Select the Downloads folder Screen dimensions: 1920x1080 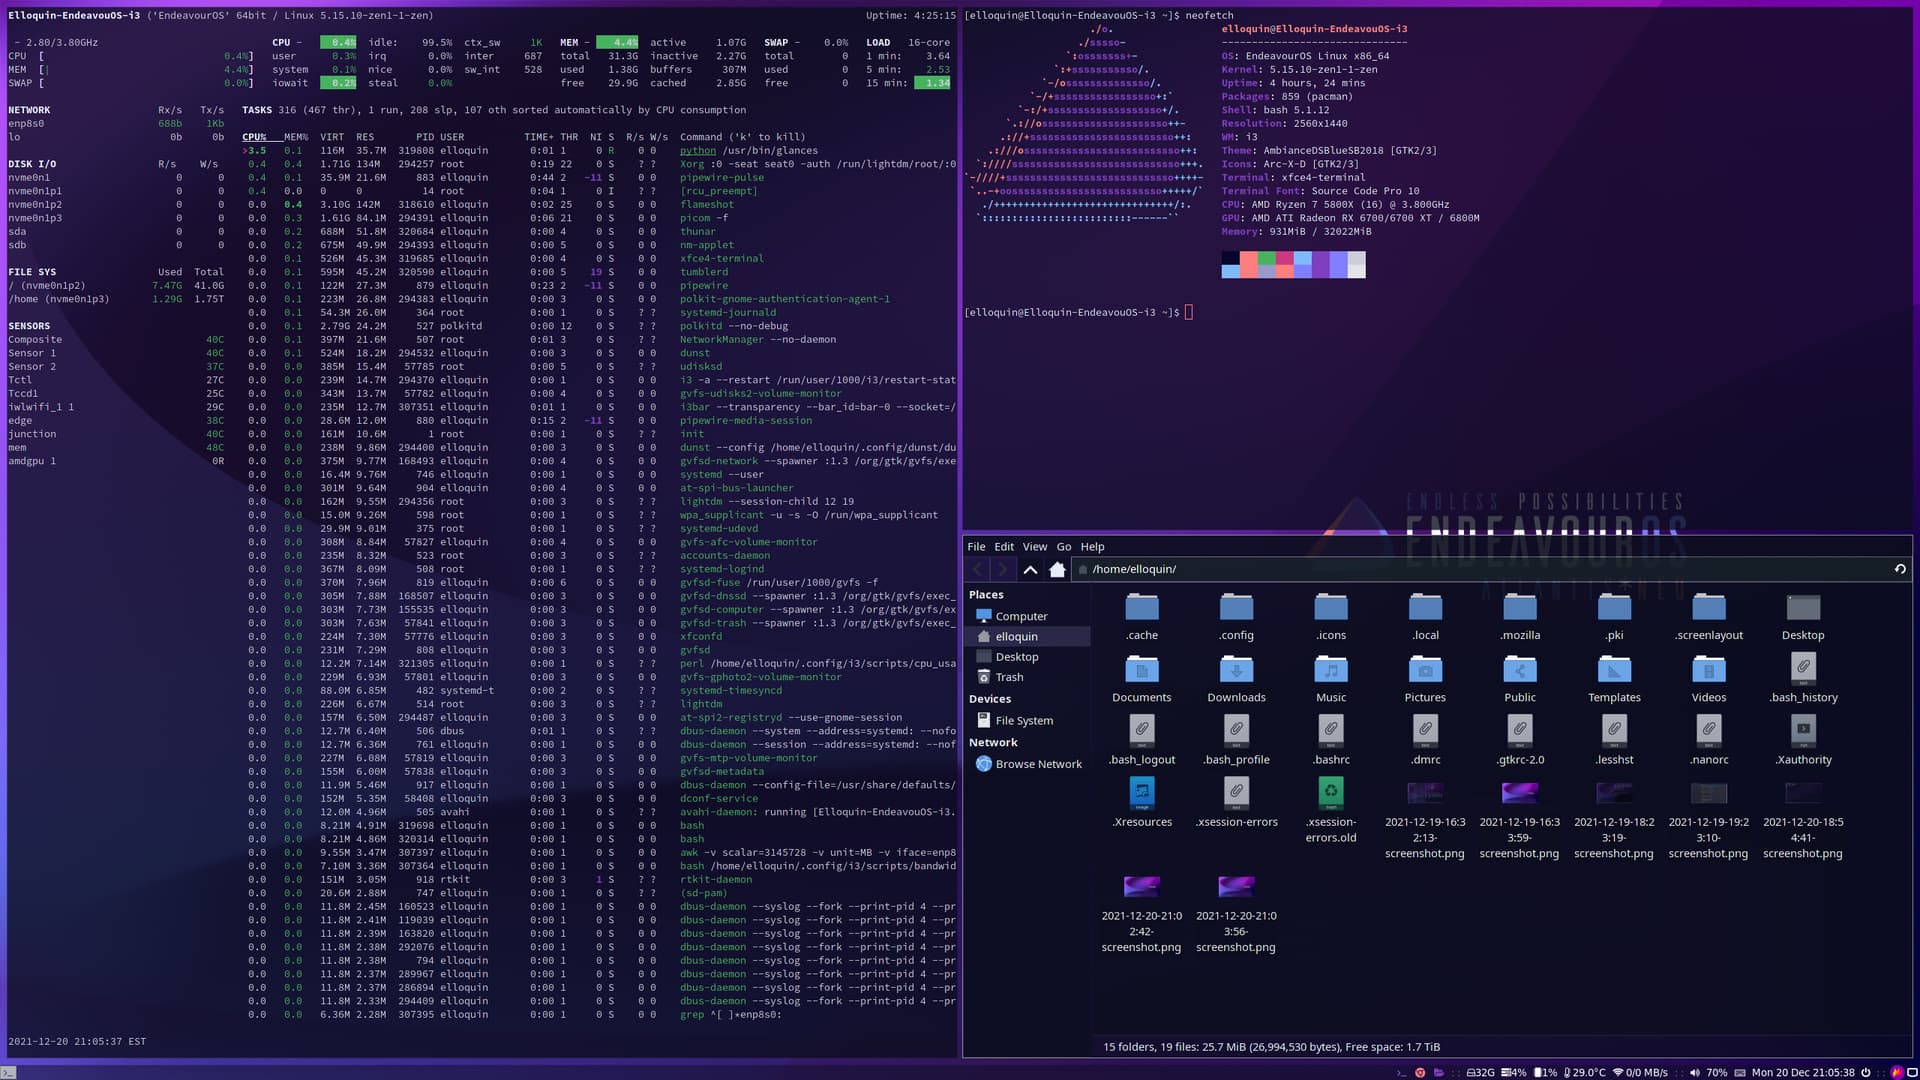click(x=1236, y=679)
